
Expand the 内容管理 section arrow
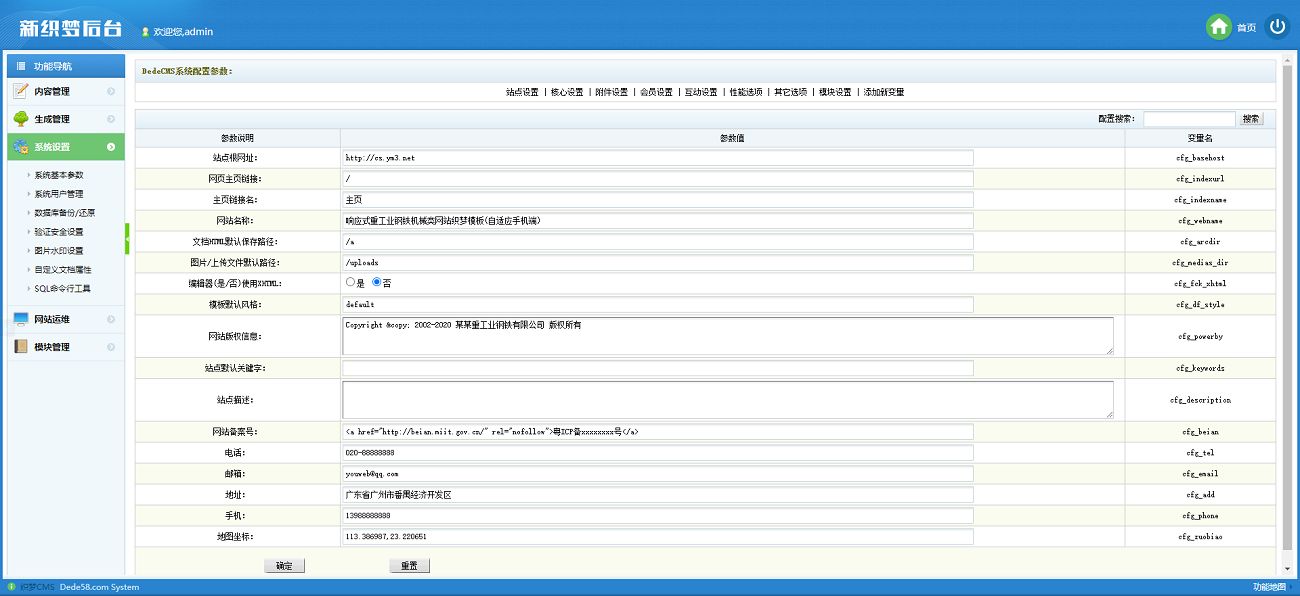pyautogui.click(x=111, y=92)
